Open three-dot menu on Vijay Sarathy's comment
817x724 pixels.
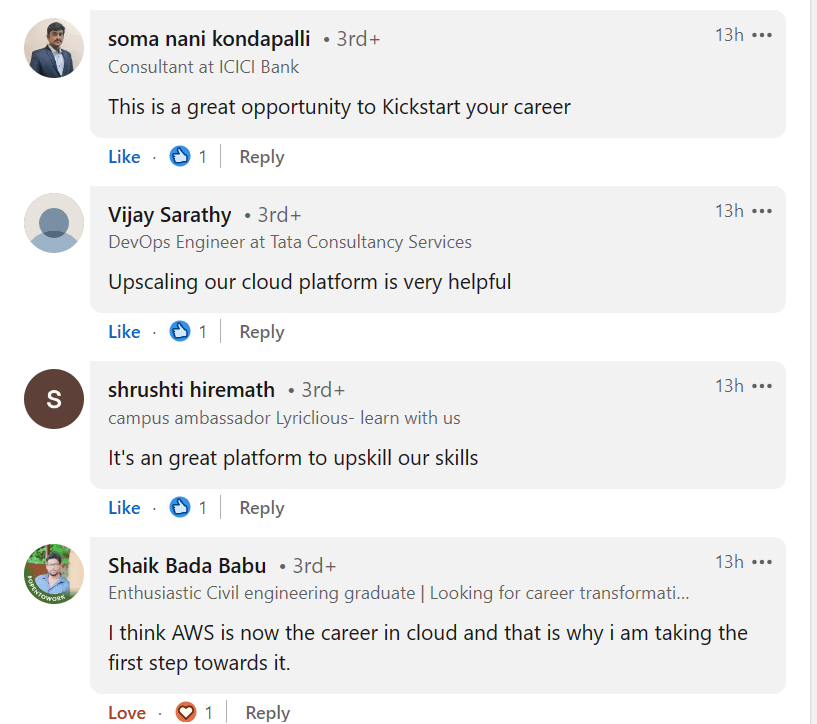point(762,211)
